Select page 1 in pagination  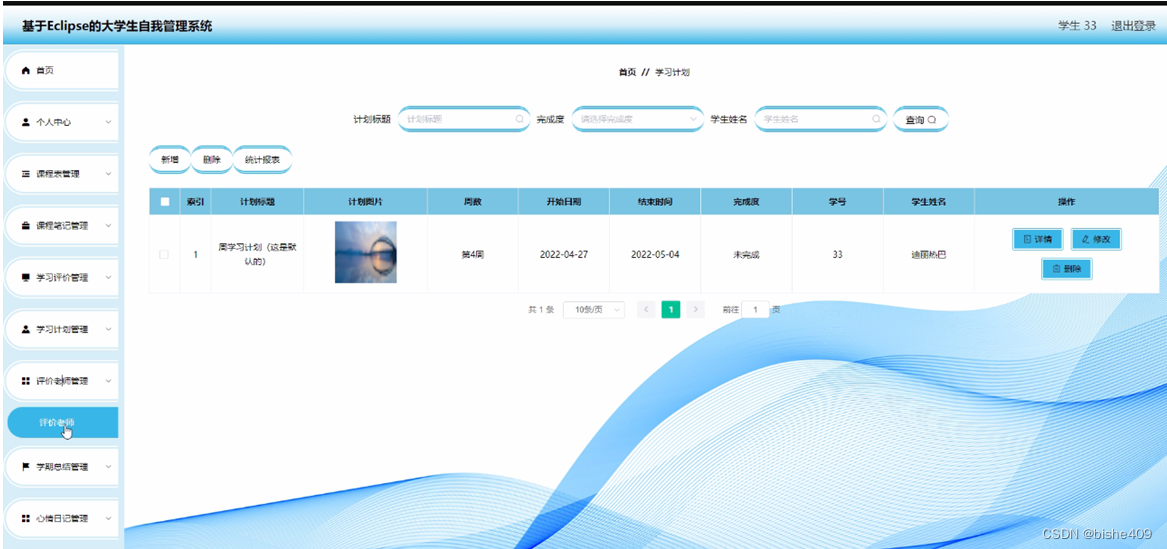(x=671, y=309)
